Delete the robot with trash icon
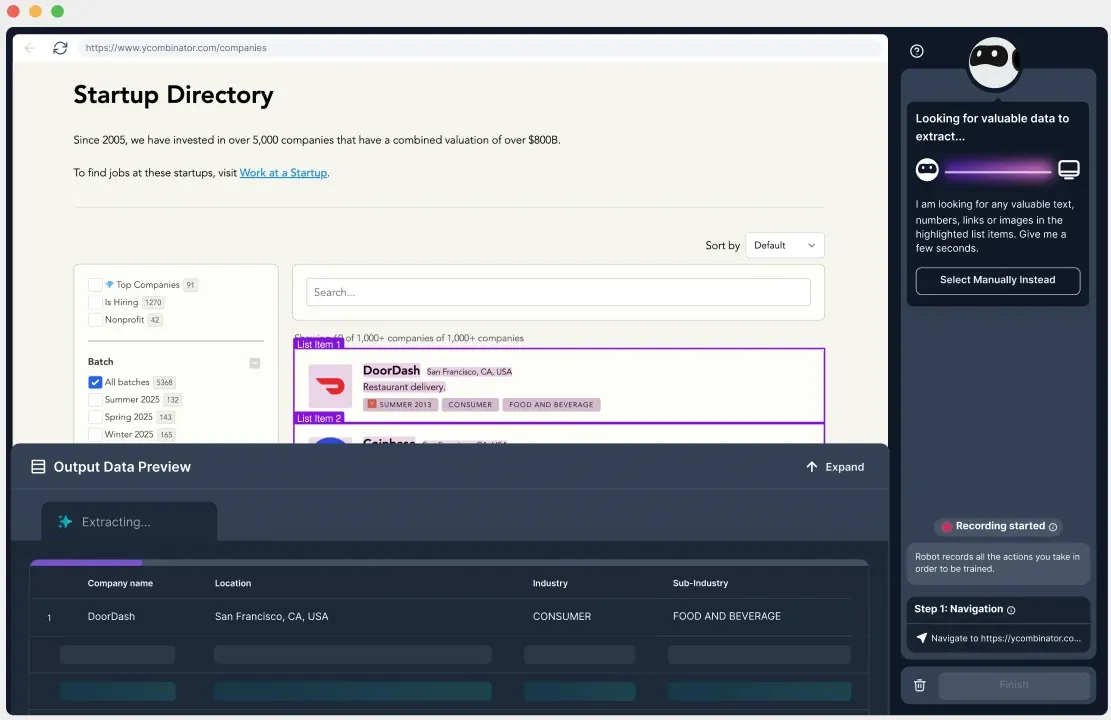Image resolution: width=1111 pixels, height=720 pixels. pyautogui.click(x=920, y=685)
